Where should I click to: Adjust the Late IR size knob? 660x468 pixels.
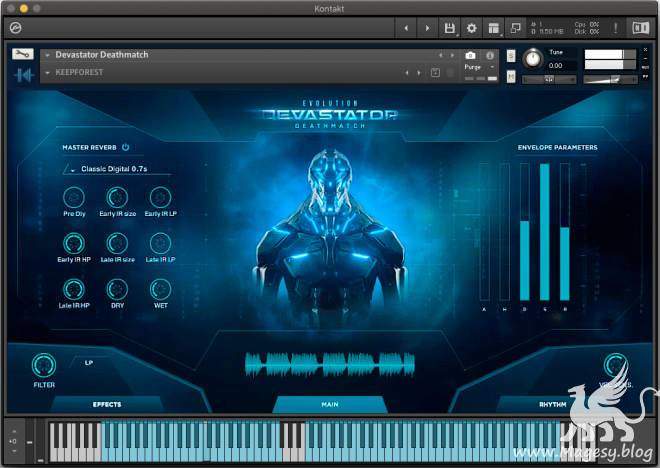point(117,243)
